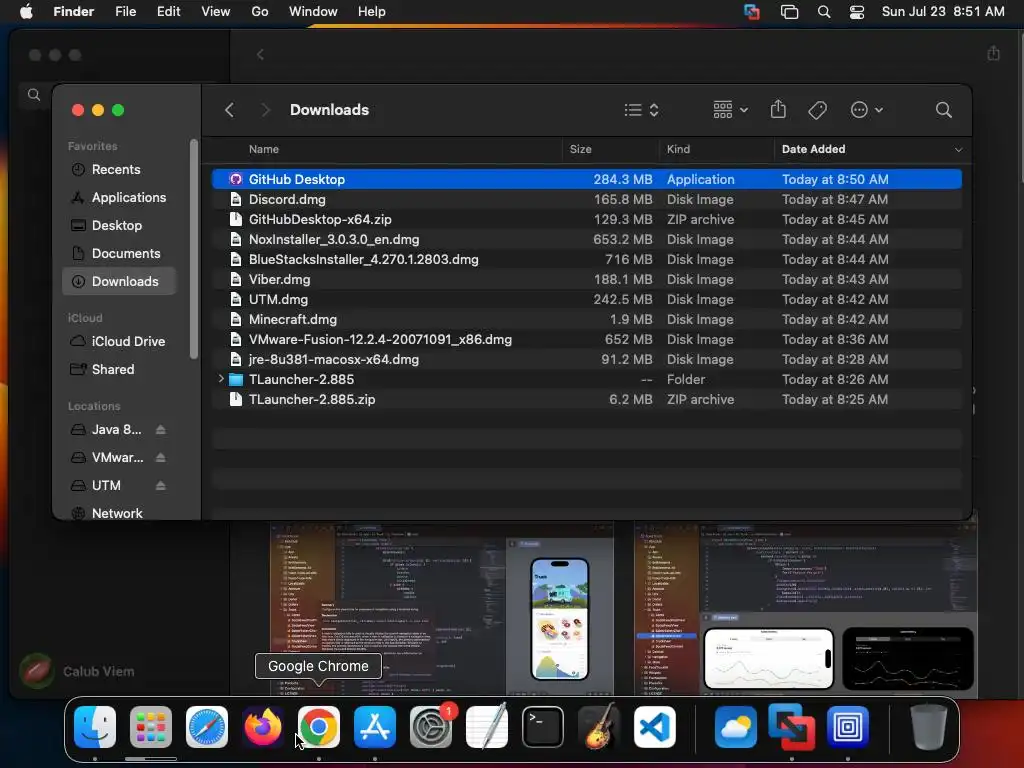Open the Edit menu
Screen dimensions: 1024x768
tap(168, 12)
